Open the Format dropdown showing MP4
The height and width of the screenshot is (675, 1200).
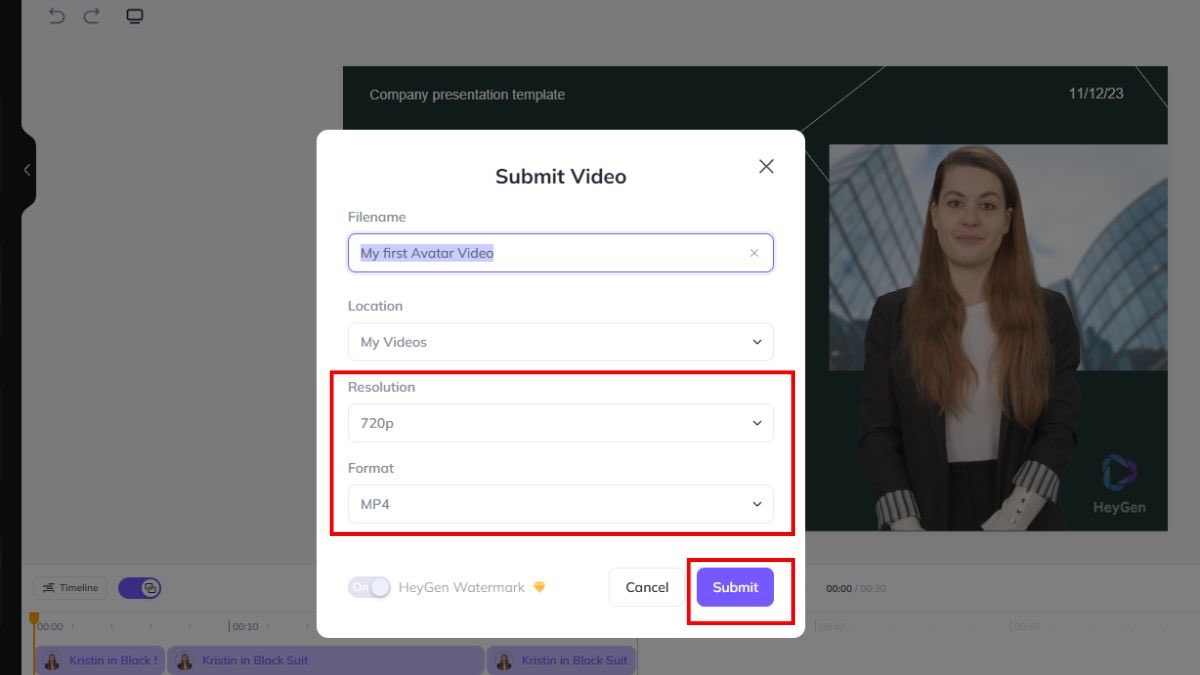coord(560,503)
